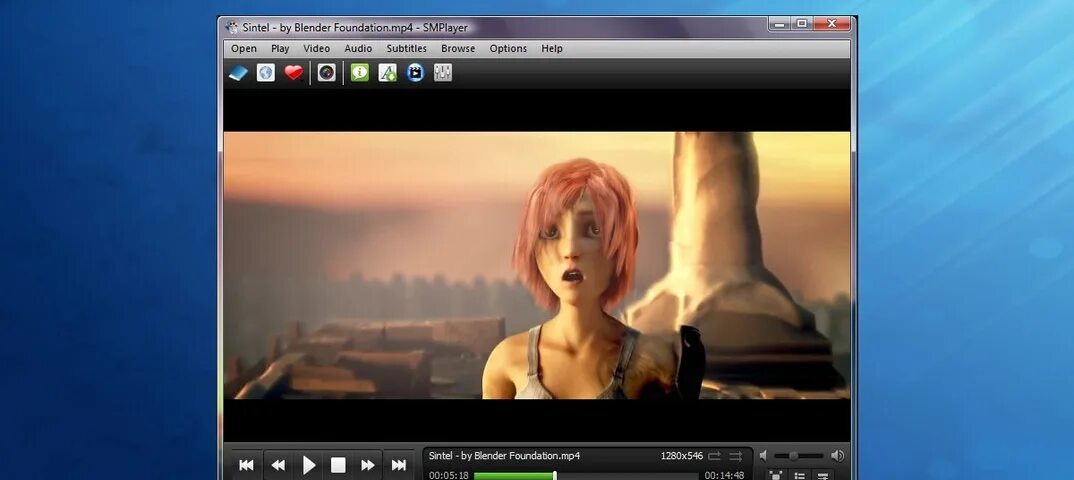Open the Open menu
The width and height of the screenshot is (1074, 480).
(244, 49)
